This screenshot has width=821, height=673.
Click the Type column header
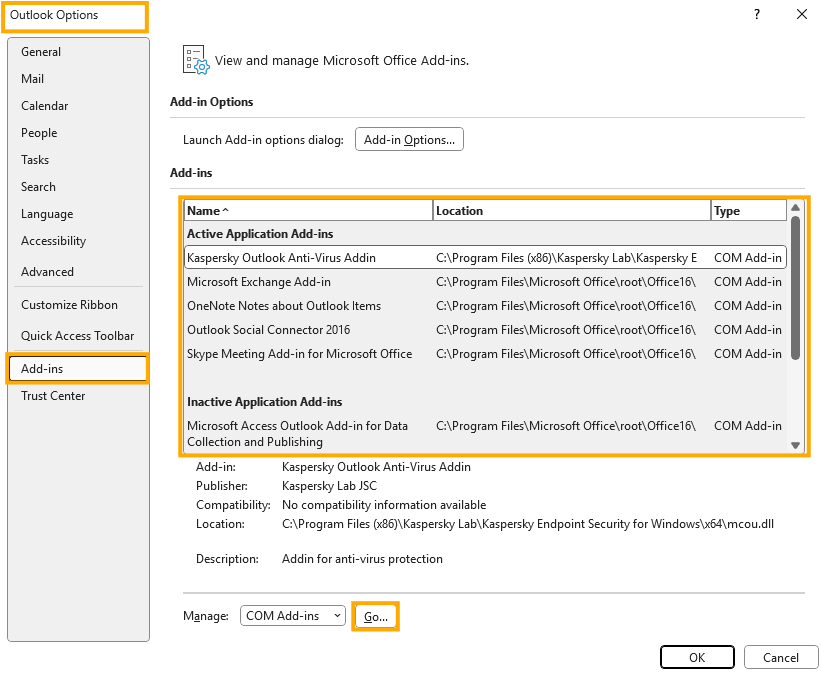pyautogui.click(x=749, y=211)
